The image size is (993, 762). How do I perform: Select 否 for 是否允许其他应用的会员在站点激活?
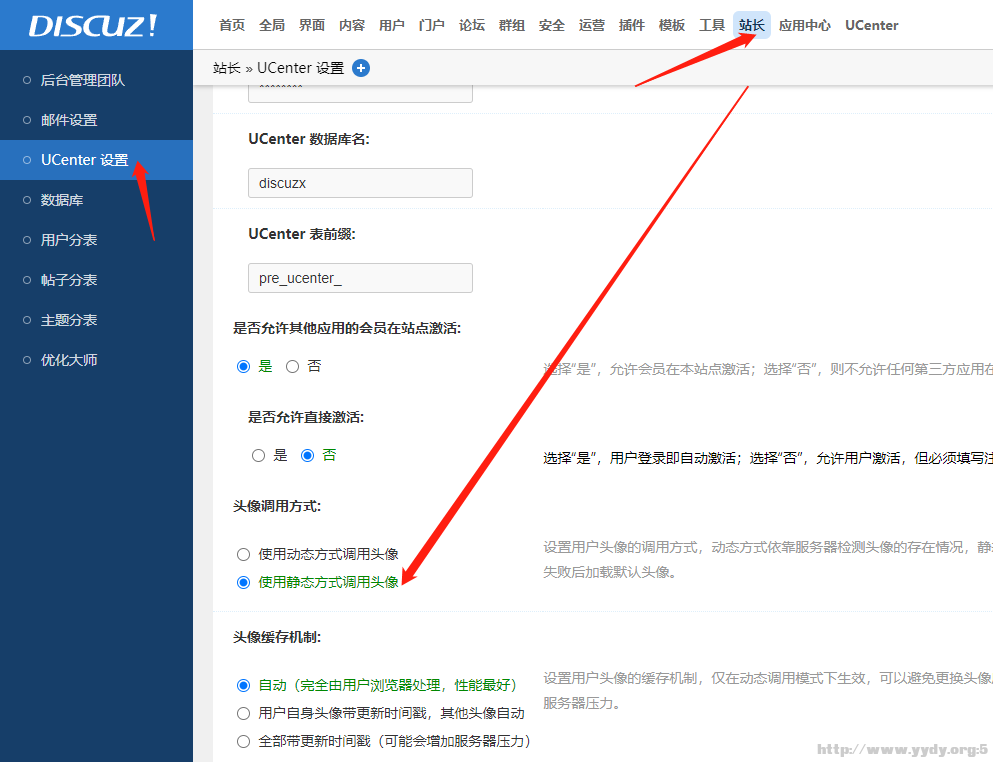coord(292,367)
